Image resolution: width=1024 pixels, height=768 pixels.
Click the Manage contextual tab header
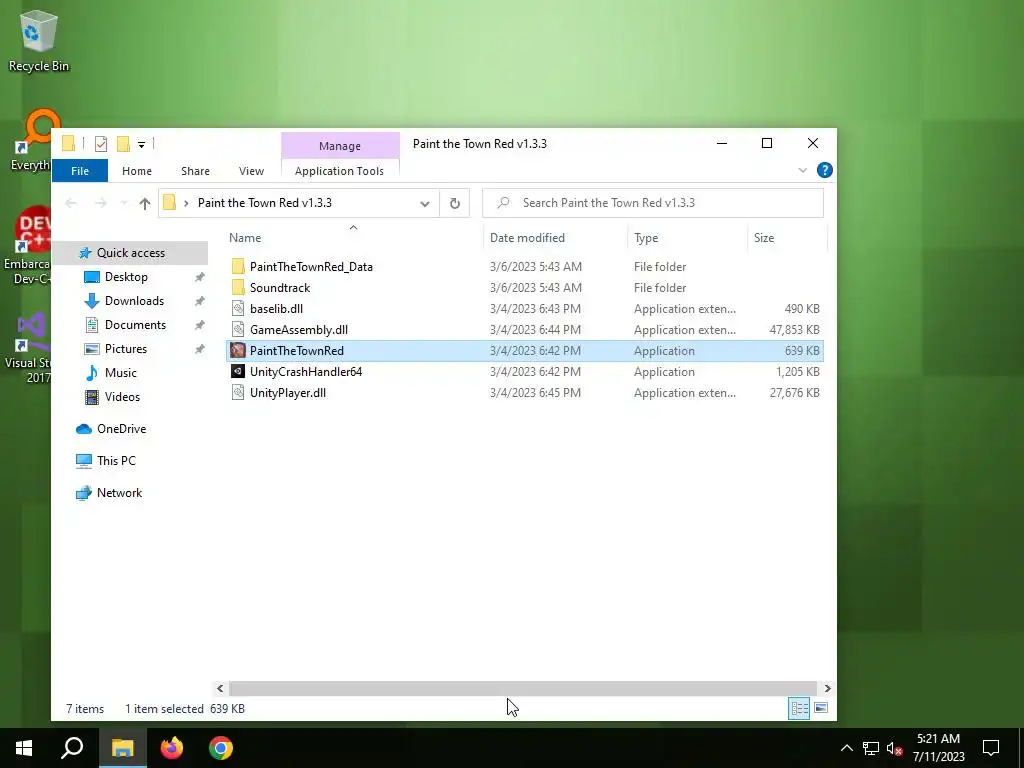point(340,146)
